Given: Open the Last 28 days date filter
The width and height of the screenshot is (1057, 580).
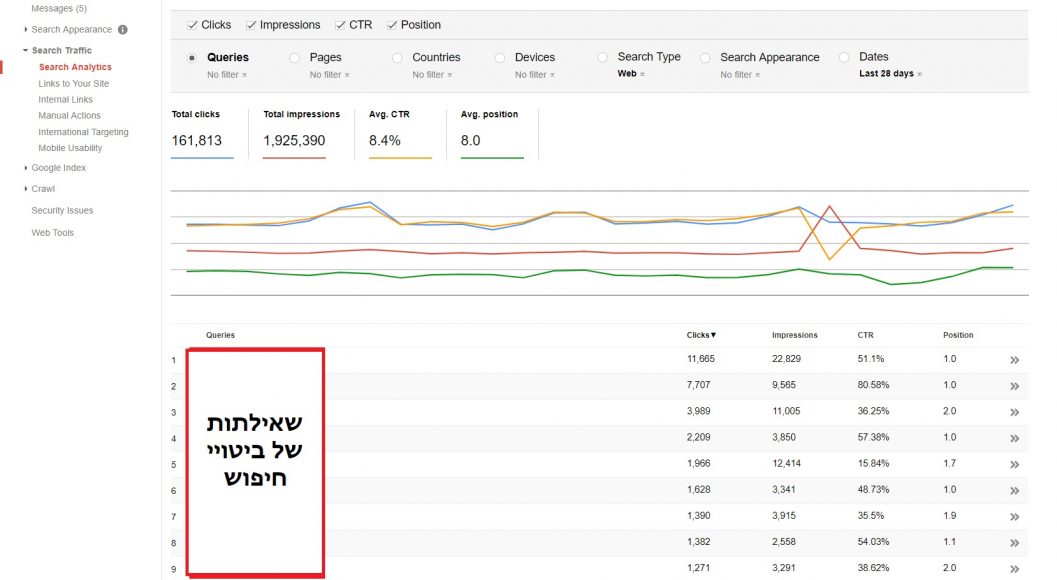Looking at the screenshot, I should click(890, 74).
